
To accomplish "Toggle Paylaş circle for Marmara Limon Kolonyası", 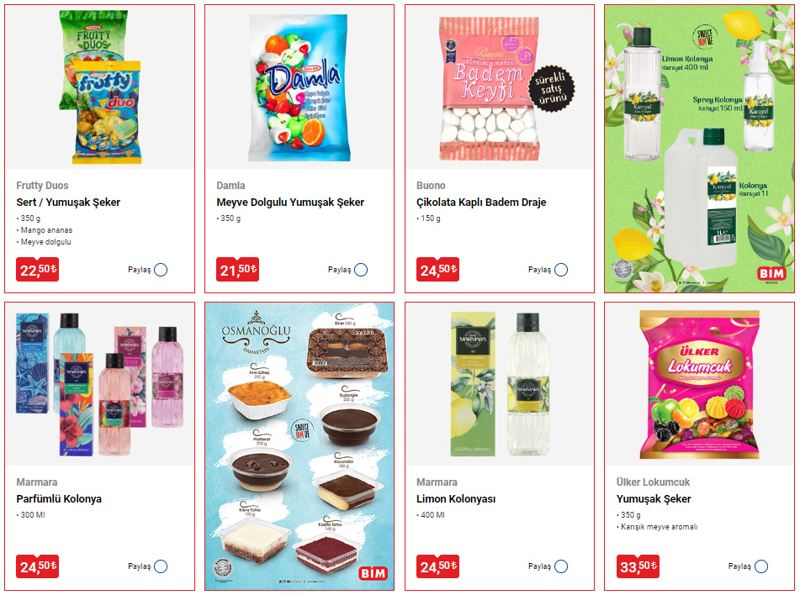I will pos(561,566).
